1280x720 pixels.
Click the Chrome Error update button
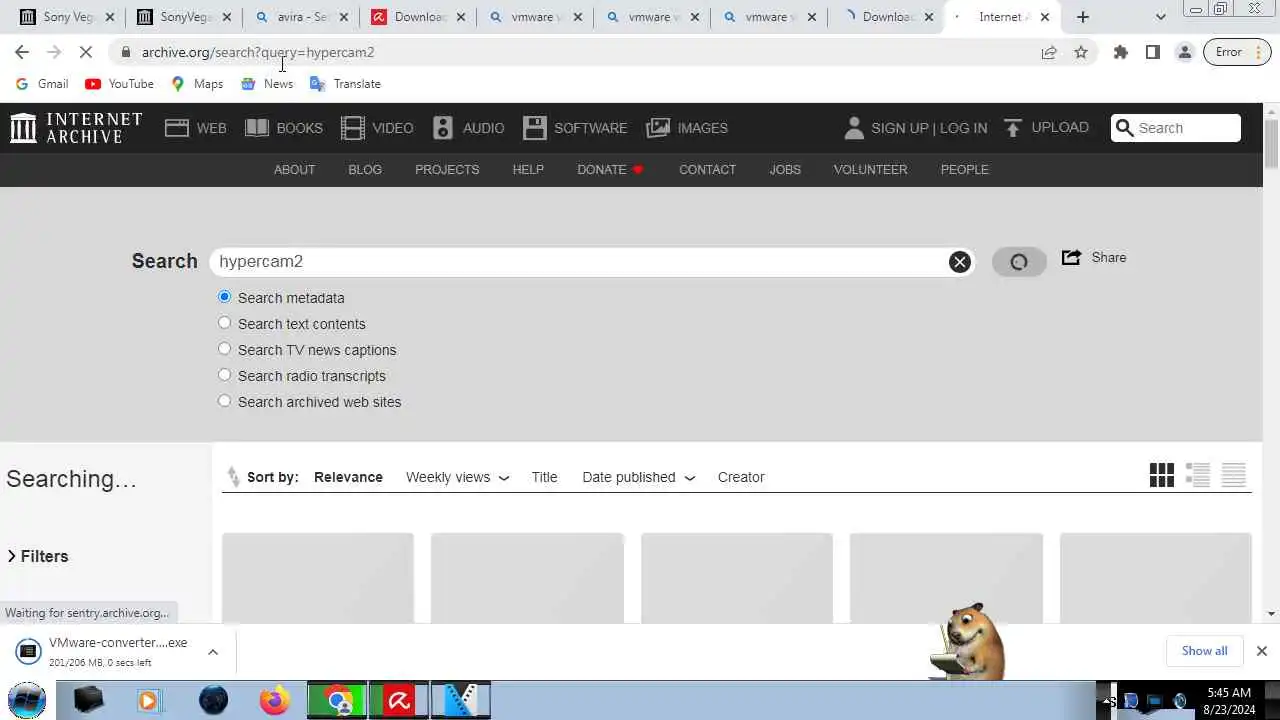(1238, 52)
